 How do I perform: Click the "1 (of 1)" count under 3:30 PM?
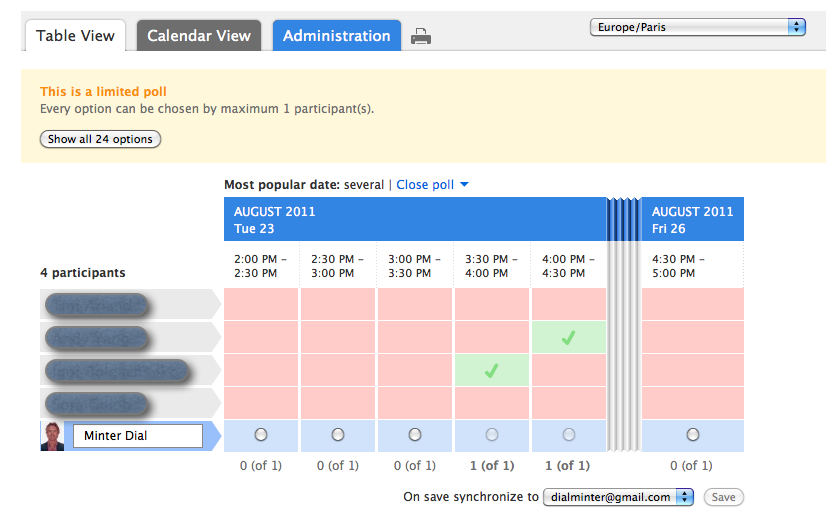coord(492,466)
